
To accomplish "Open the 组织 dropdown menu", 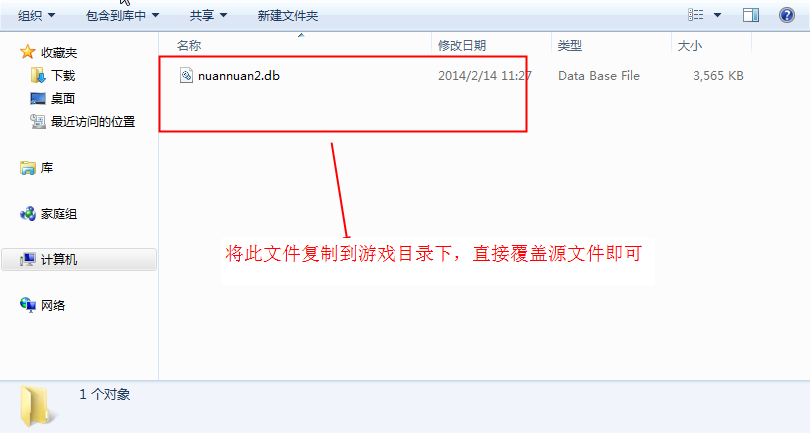I will [x=36, y=16].
